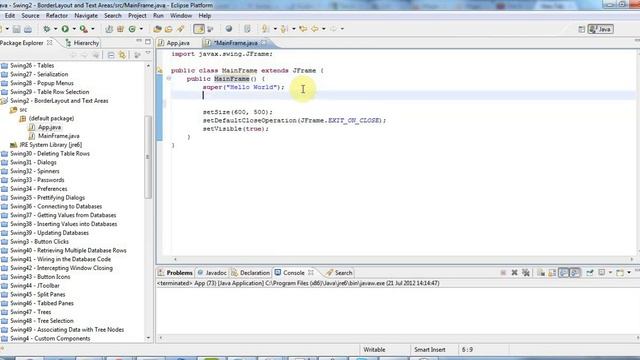Switch to the Java perspective button
640x360 pixels.
click(x=600, y=29)
